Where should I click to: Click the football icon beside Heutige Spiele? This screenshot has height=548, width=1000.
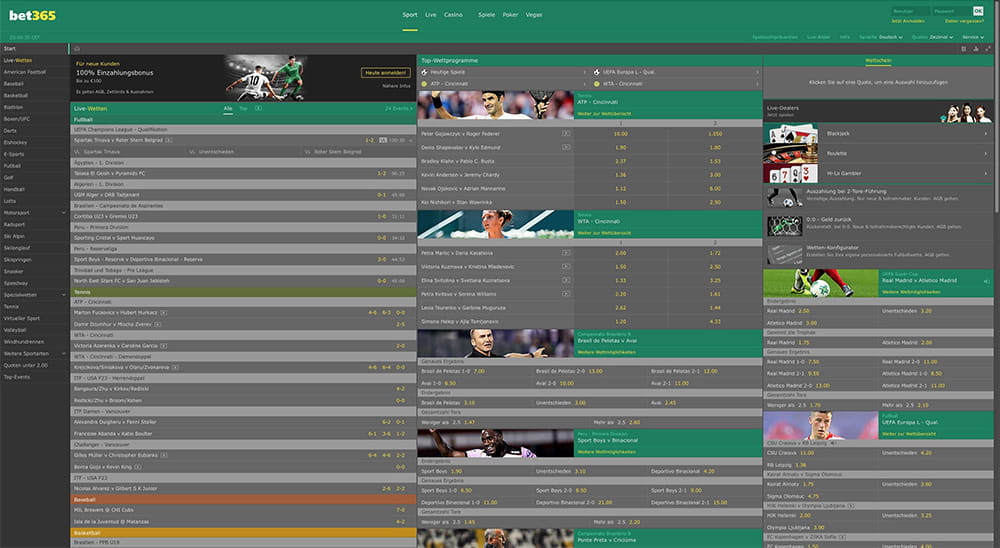(x=424, y=72)
